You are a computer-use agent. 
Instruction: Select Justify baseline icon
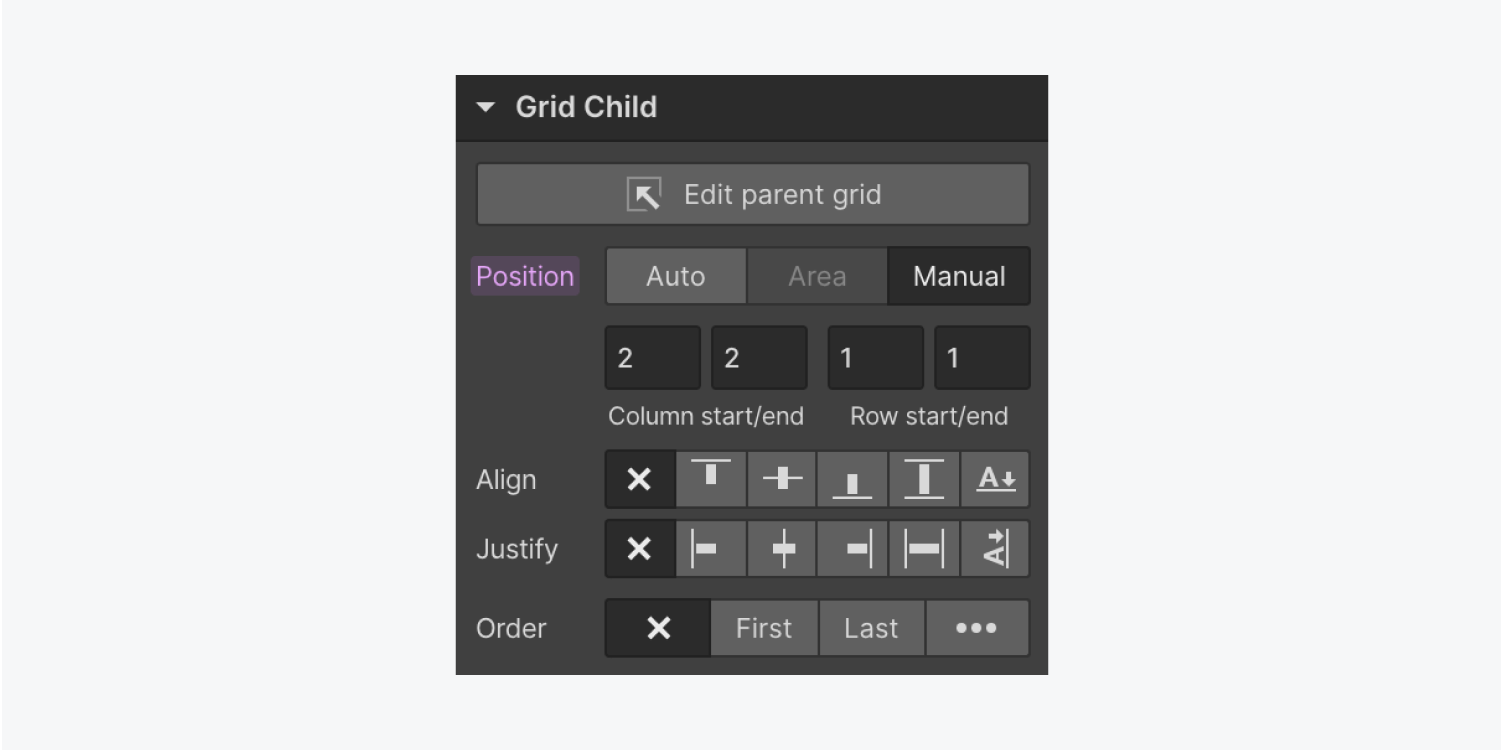coord(995,549)
